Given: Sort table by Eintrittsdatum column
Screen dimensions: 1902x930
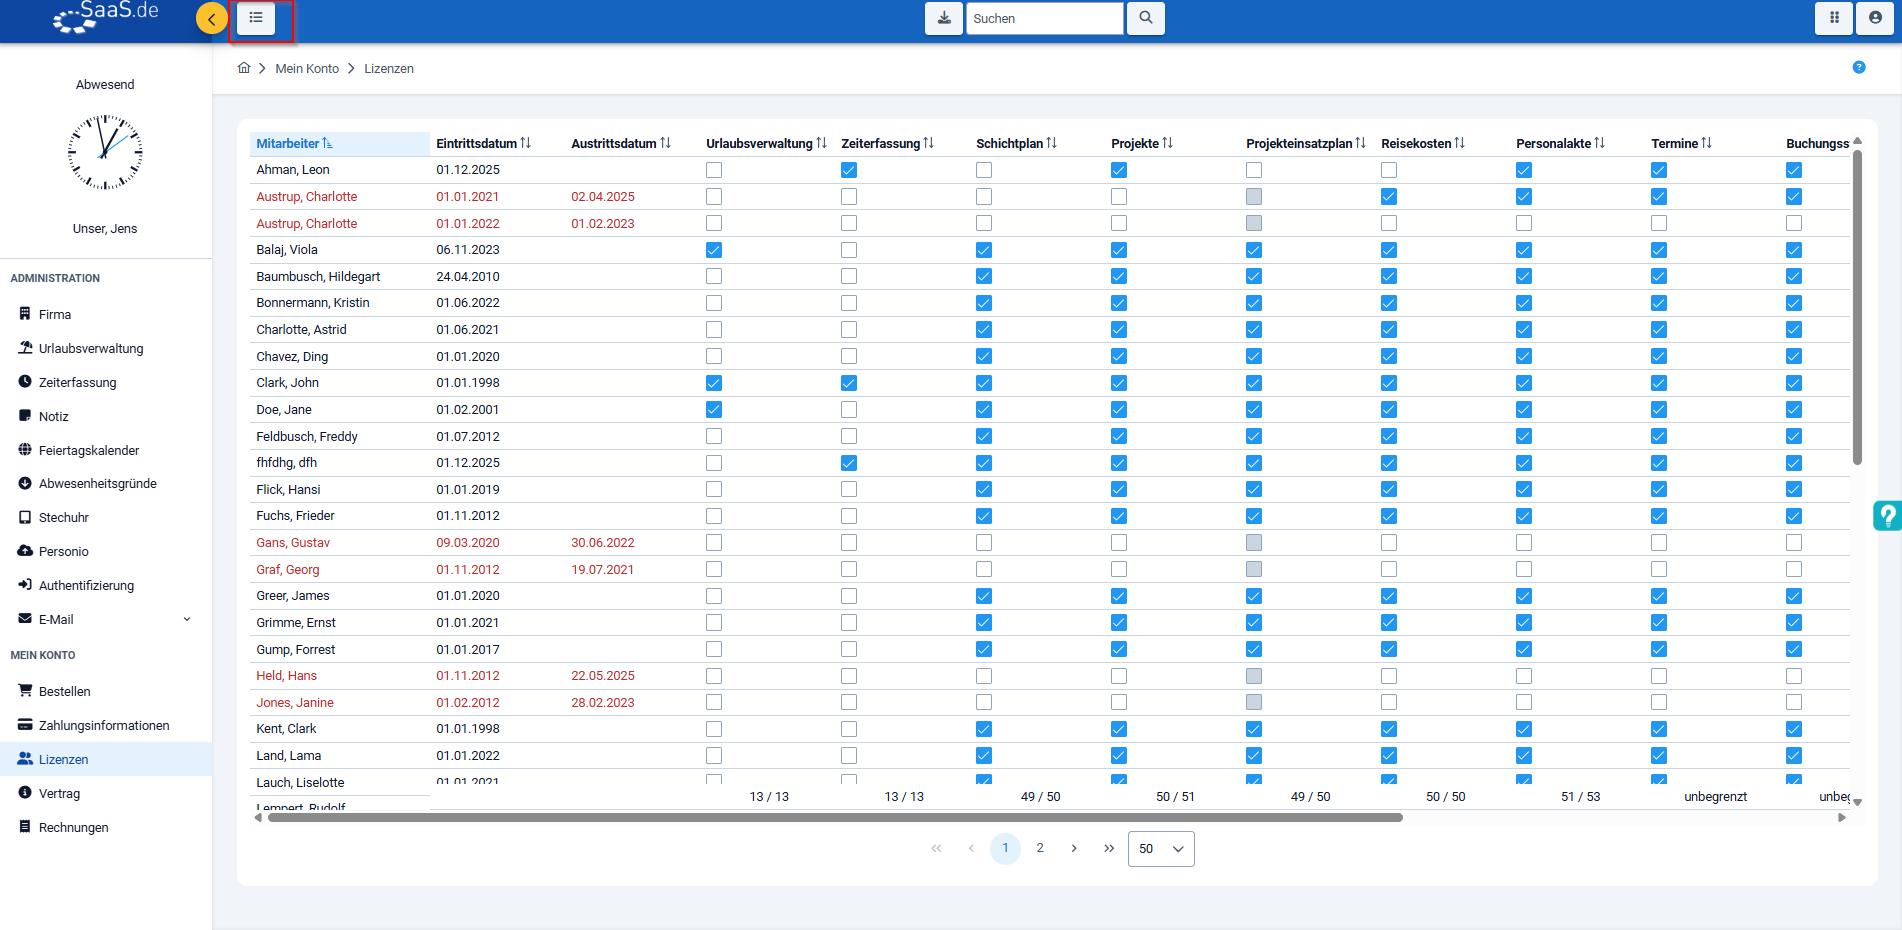Looking at the screenshot, I should coord(483,144).
